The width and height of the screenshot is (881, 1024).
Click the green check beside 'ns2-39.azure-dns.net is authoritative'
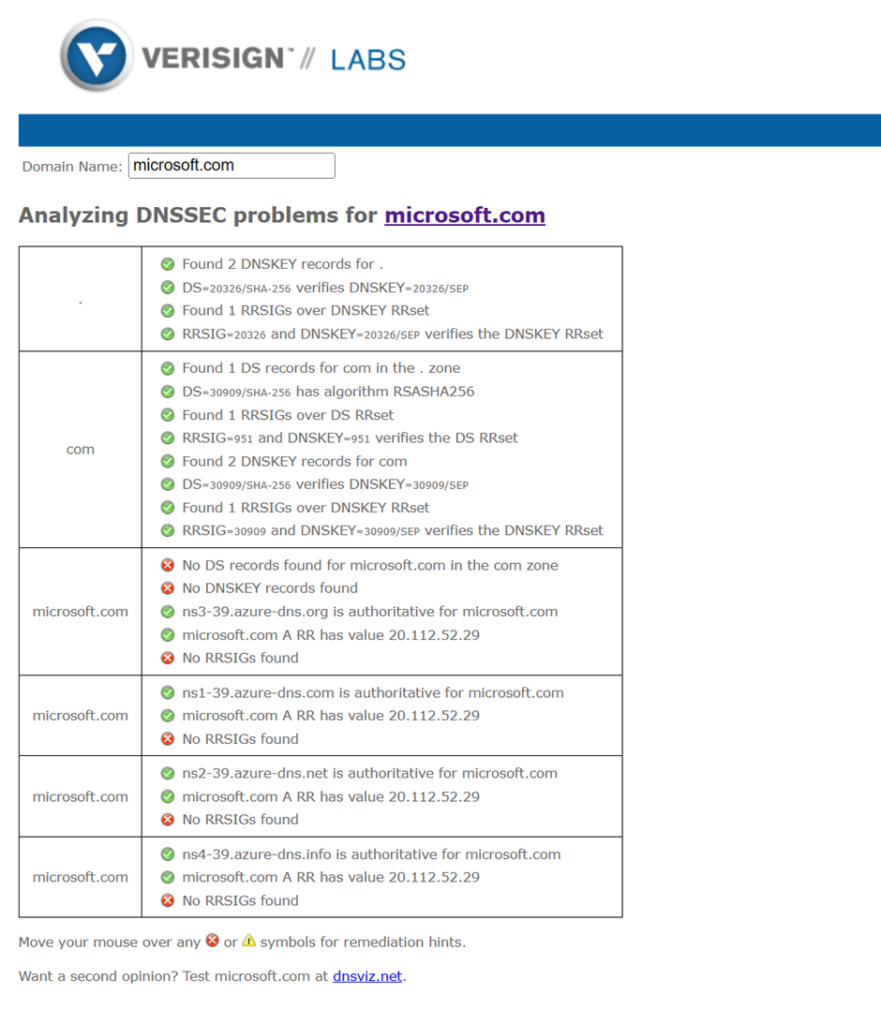click(168, 773)
